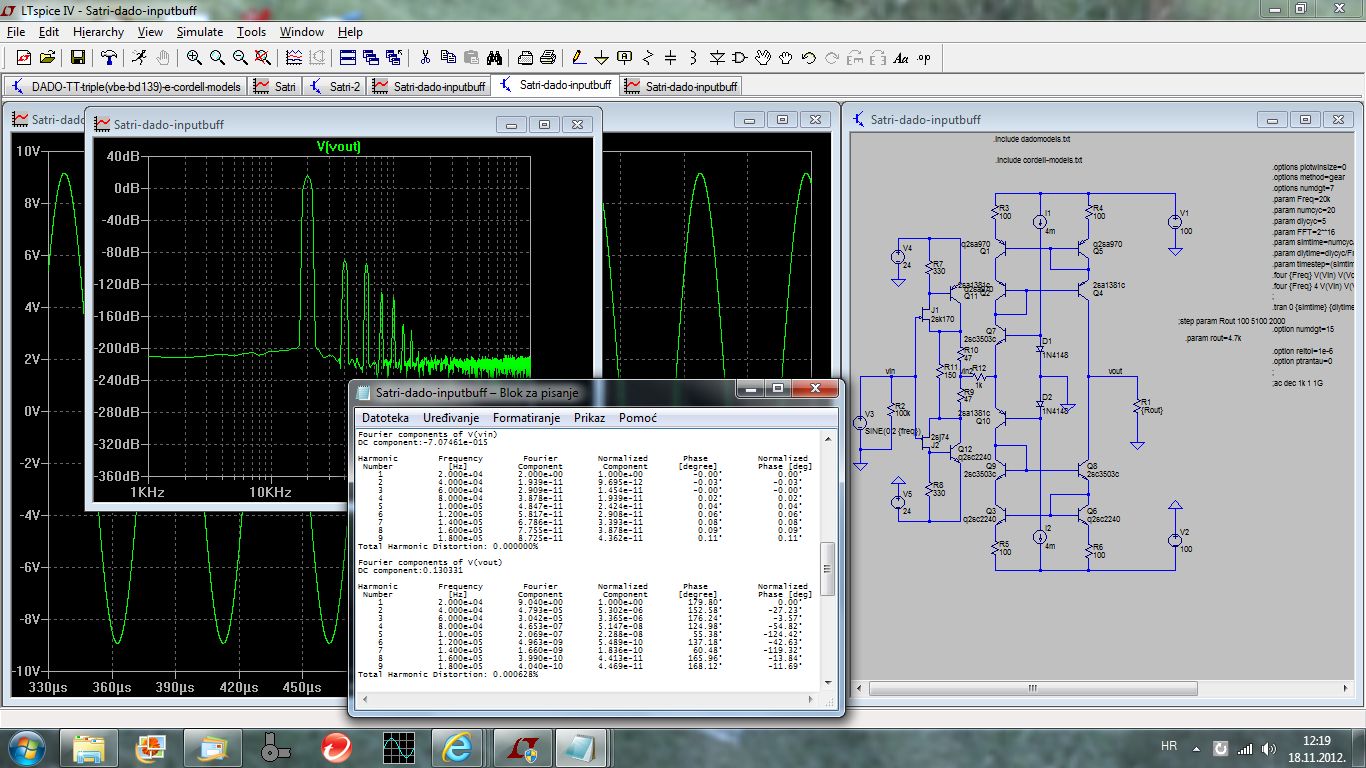Viewport: 1366px width, 768px height.
Task: Place a Ground symbol tool
Action: 602,57
